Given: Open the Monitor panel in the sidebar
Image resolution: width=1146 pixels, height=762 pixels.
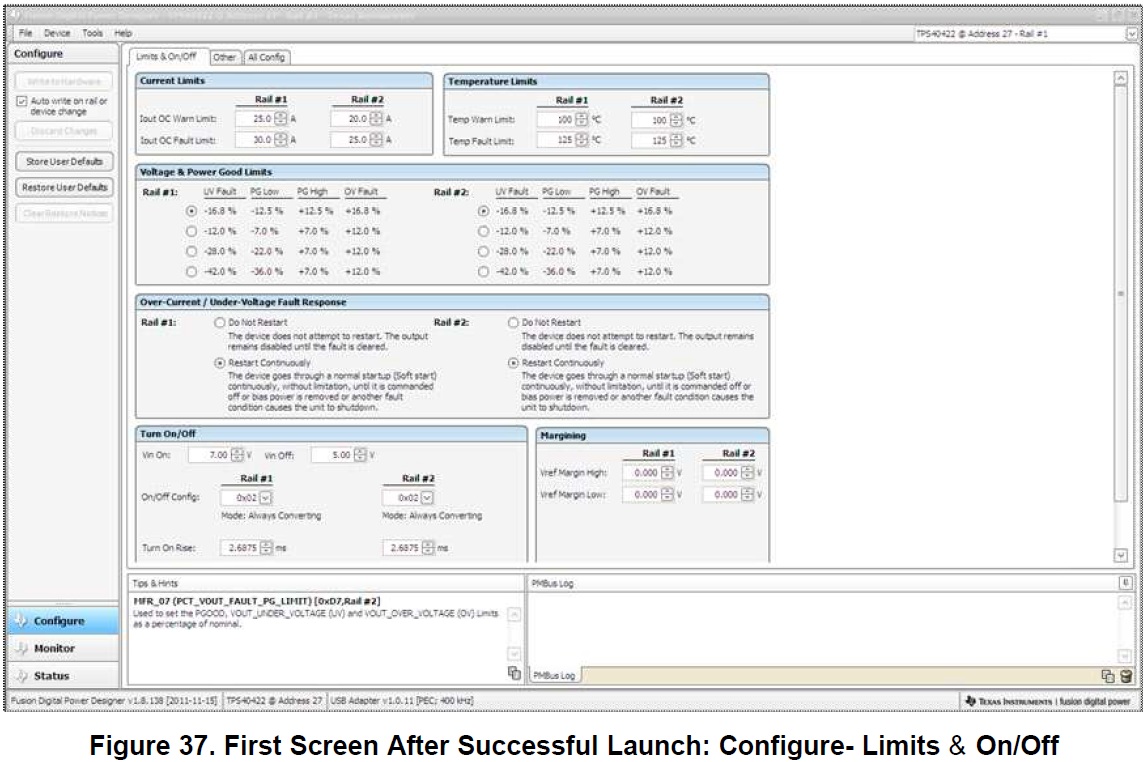Looking at the screenshot, I should 55,648.
